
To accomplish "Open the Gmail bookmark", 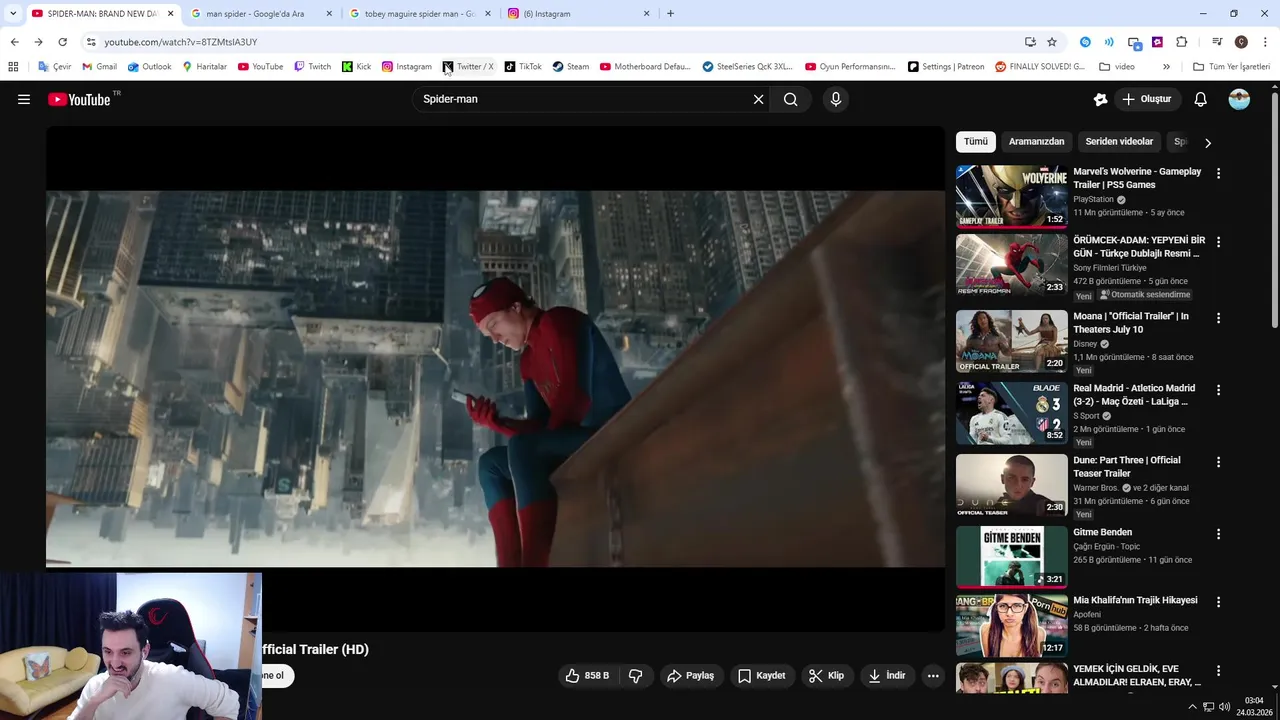I will tap(99, 67).
